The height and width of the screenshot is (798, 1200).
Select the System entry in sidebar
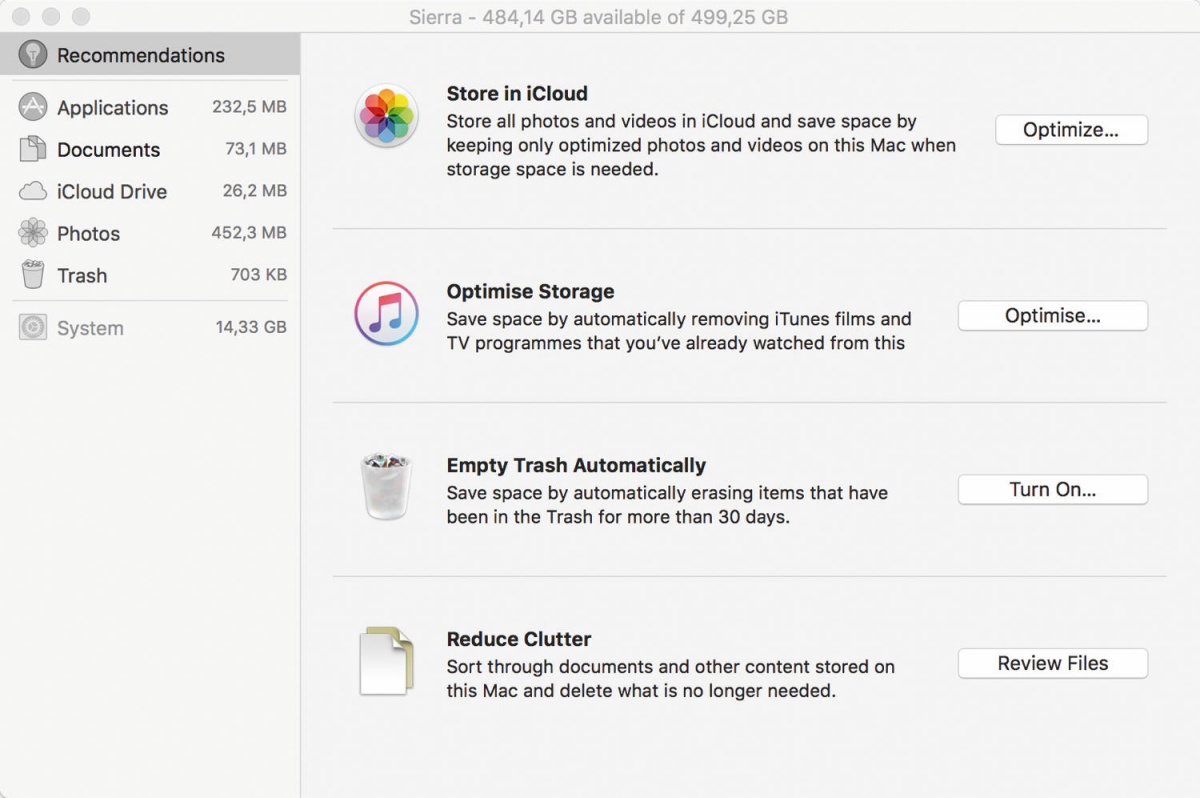click(x=150, y=327)
